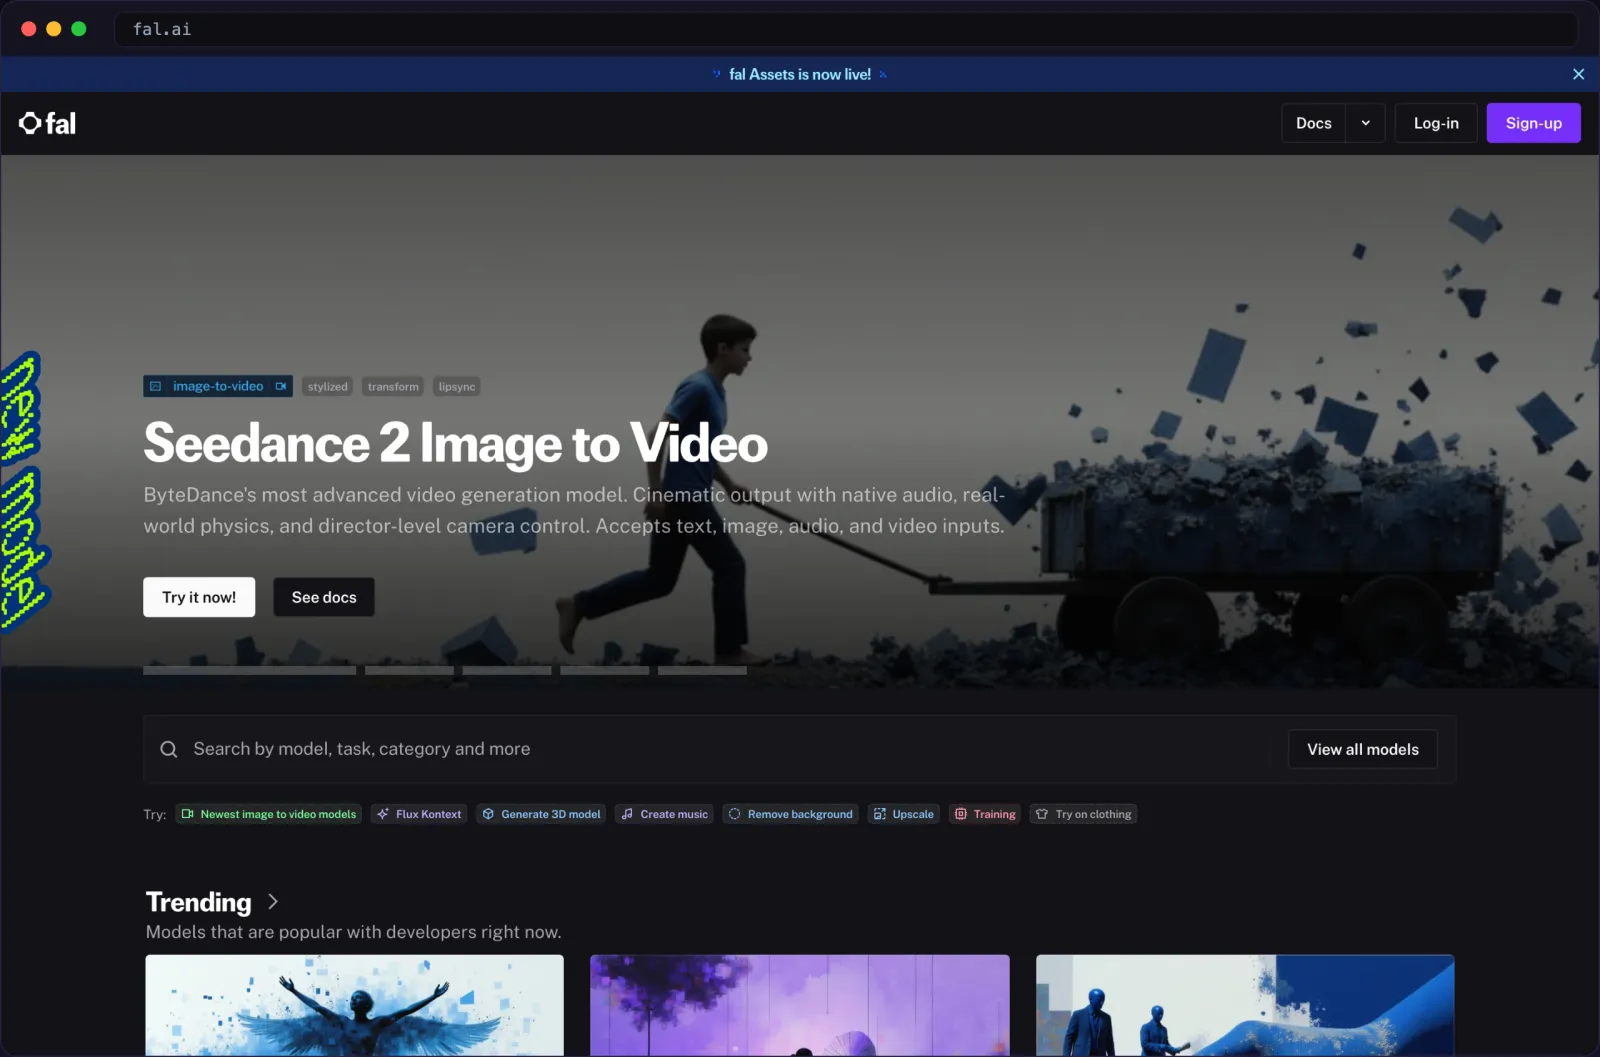Choose the Remove background suggestion chip

[790, 814]
